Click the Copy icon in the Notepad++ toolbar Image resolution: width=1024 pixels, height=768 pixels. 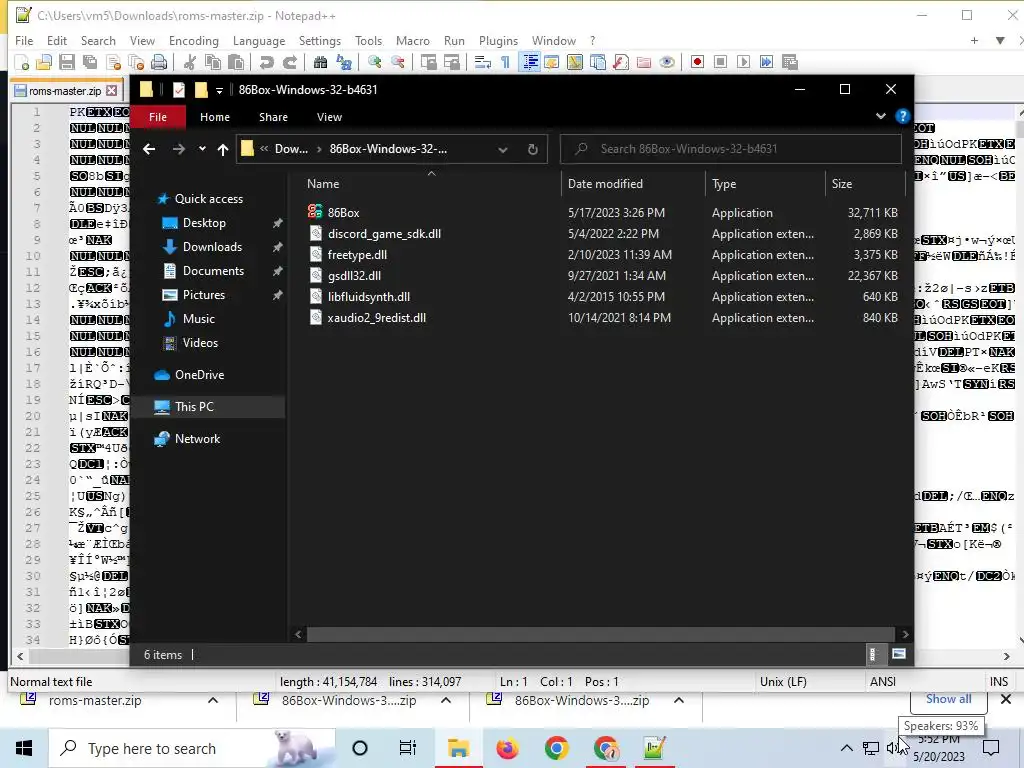[x=212, y=62]
